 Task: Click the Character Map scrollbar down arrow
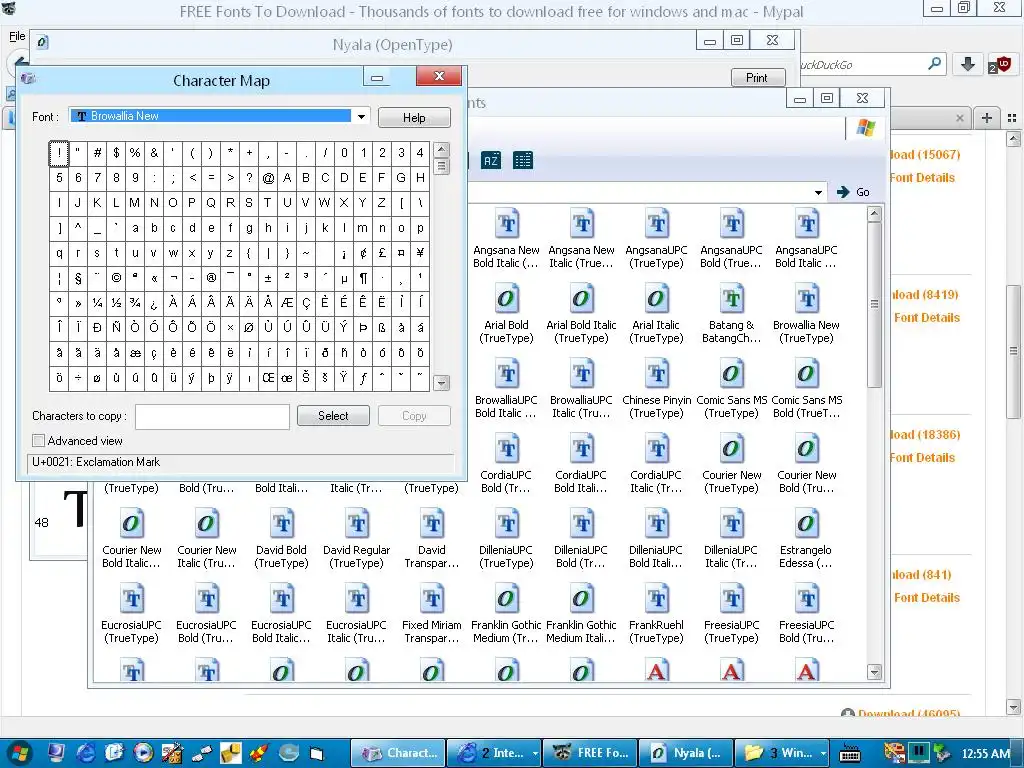pyautogui.click(x=441, y=383)
